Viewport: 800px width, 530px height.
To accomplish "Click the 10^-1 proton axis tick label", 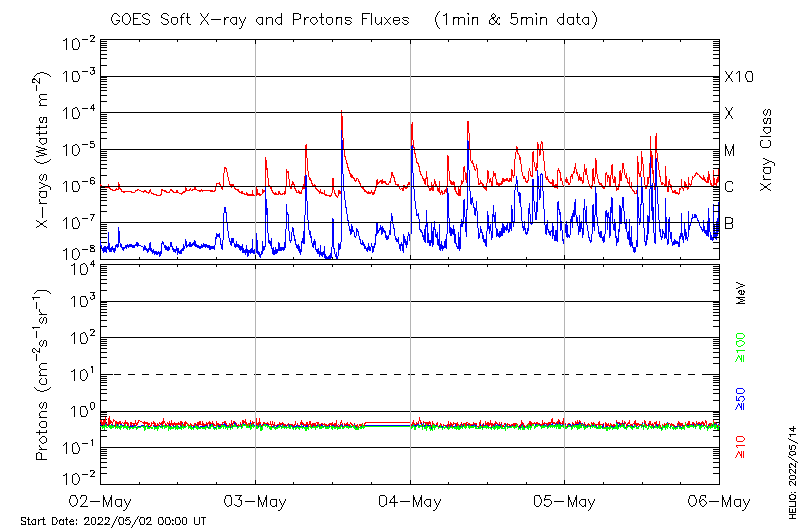I will 79,447.
